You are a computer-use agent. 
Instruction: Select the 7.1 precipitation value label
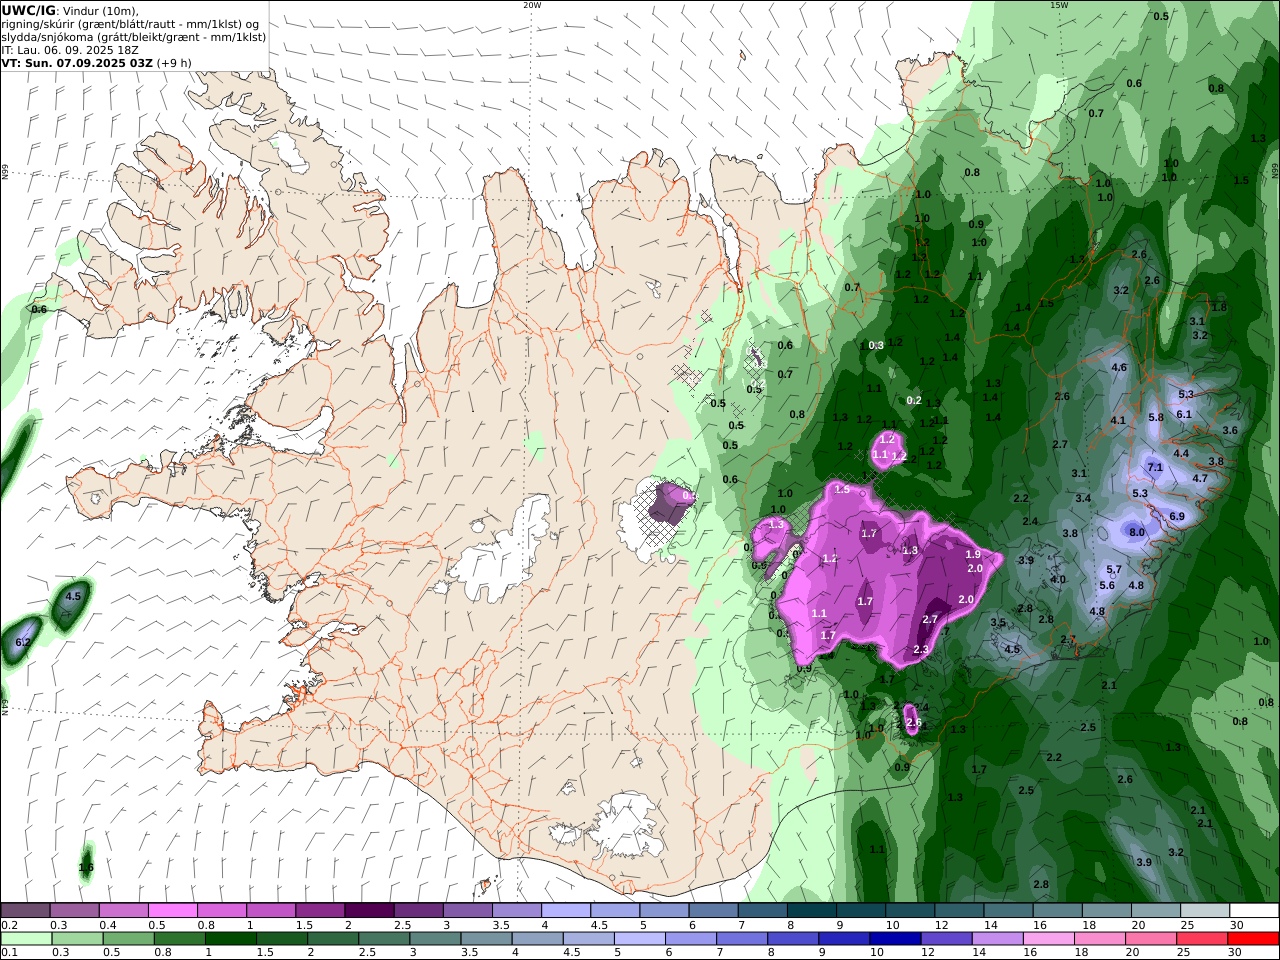tap(1155, 467)
